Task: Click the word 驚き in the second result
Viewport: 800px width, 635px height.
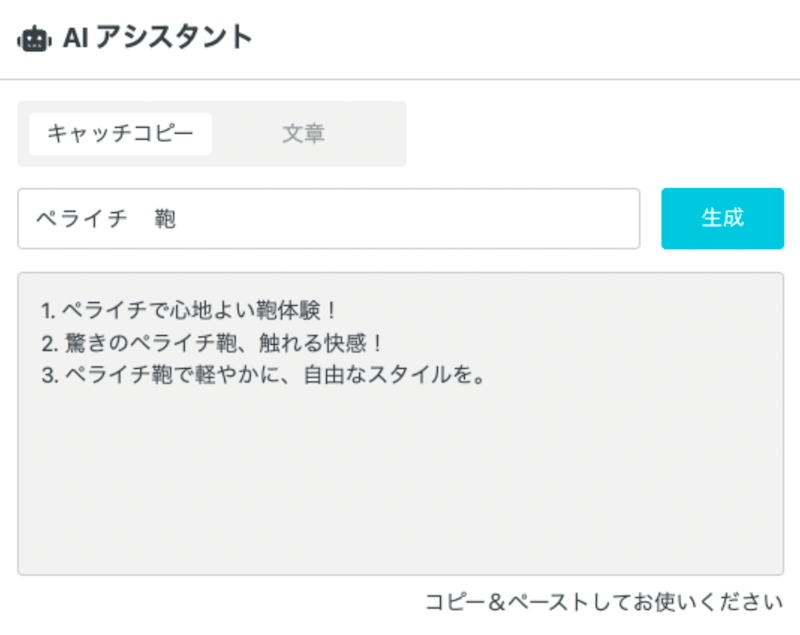Action: click(83, 343)
